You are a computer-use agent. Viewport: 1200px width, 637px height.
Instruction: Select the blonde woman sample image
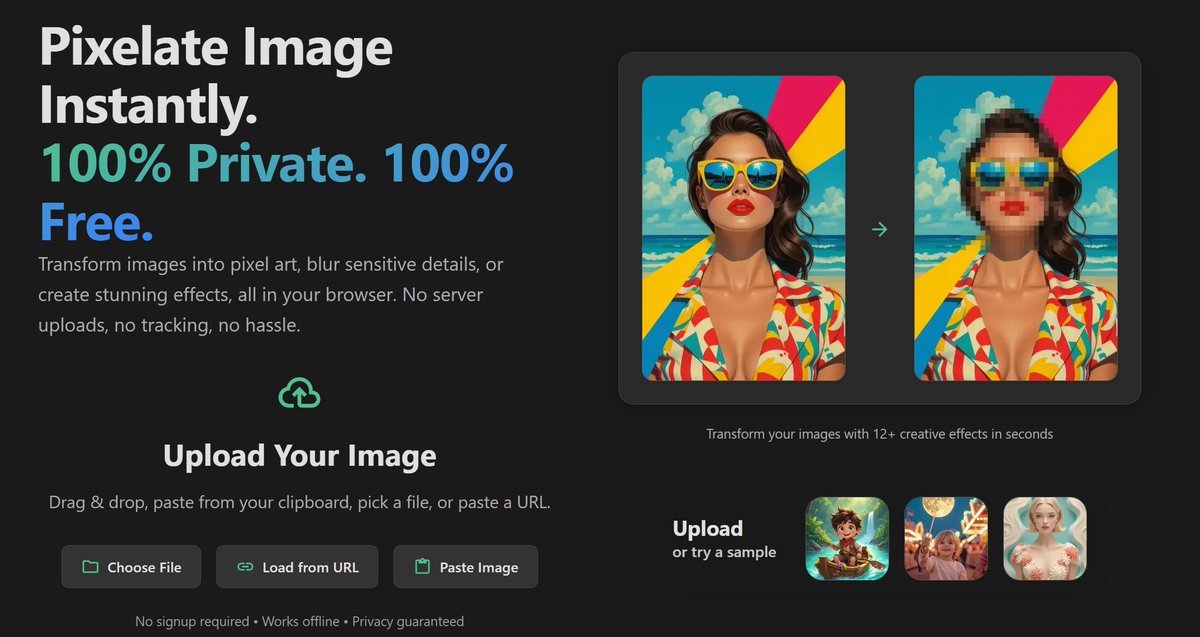click(1045, 539)
